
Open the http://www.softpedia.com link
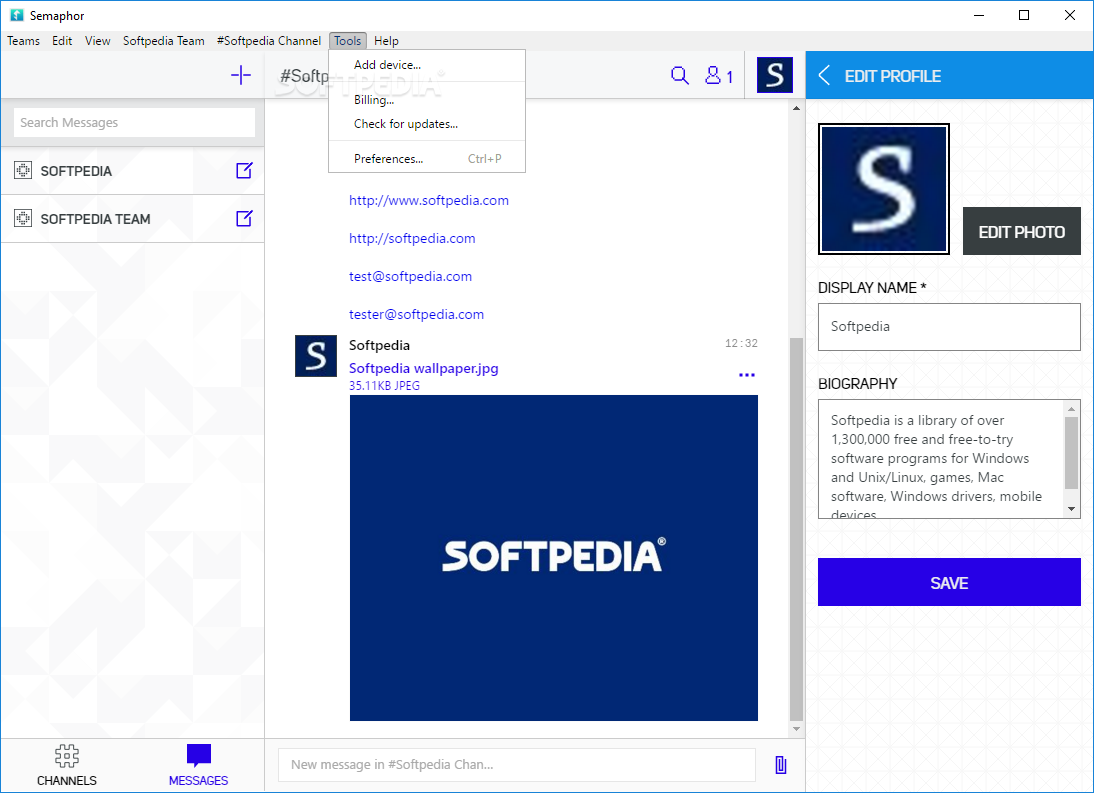tap(428, 200)
